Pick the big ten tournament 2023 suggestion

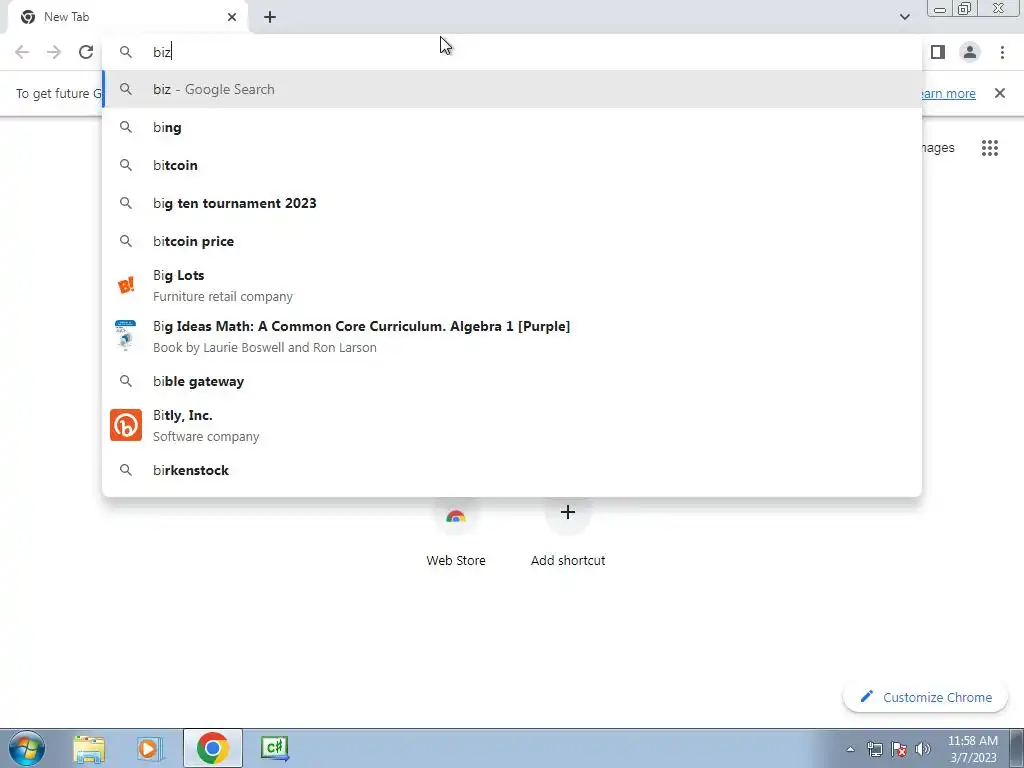coord(512,203)
